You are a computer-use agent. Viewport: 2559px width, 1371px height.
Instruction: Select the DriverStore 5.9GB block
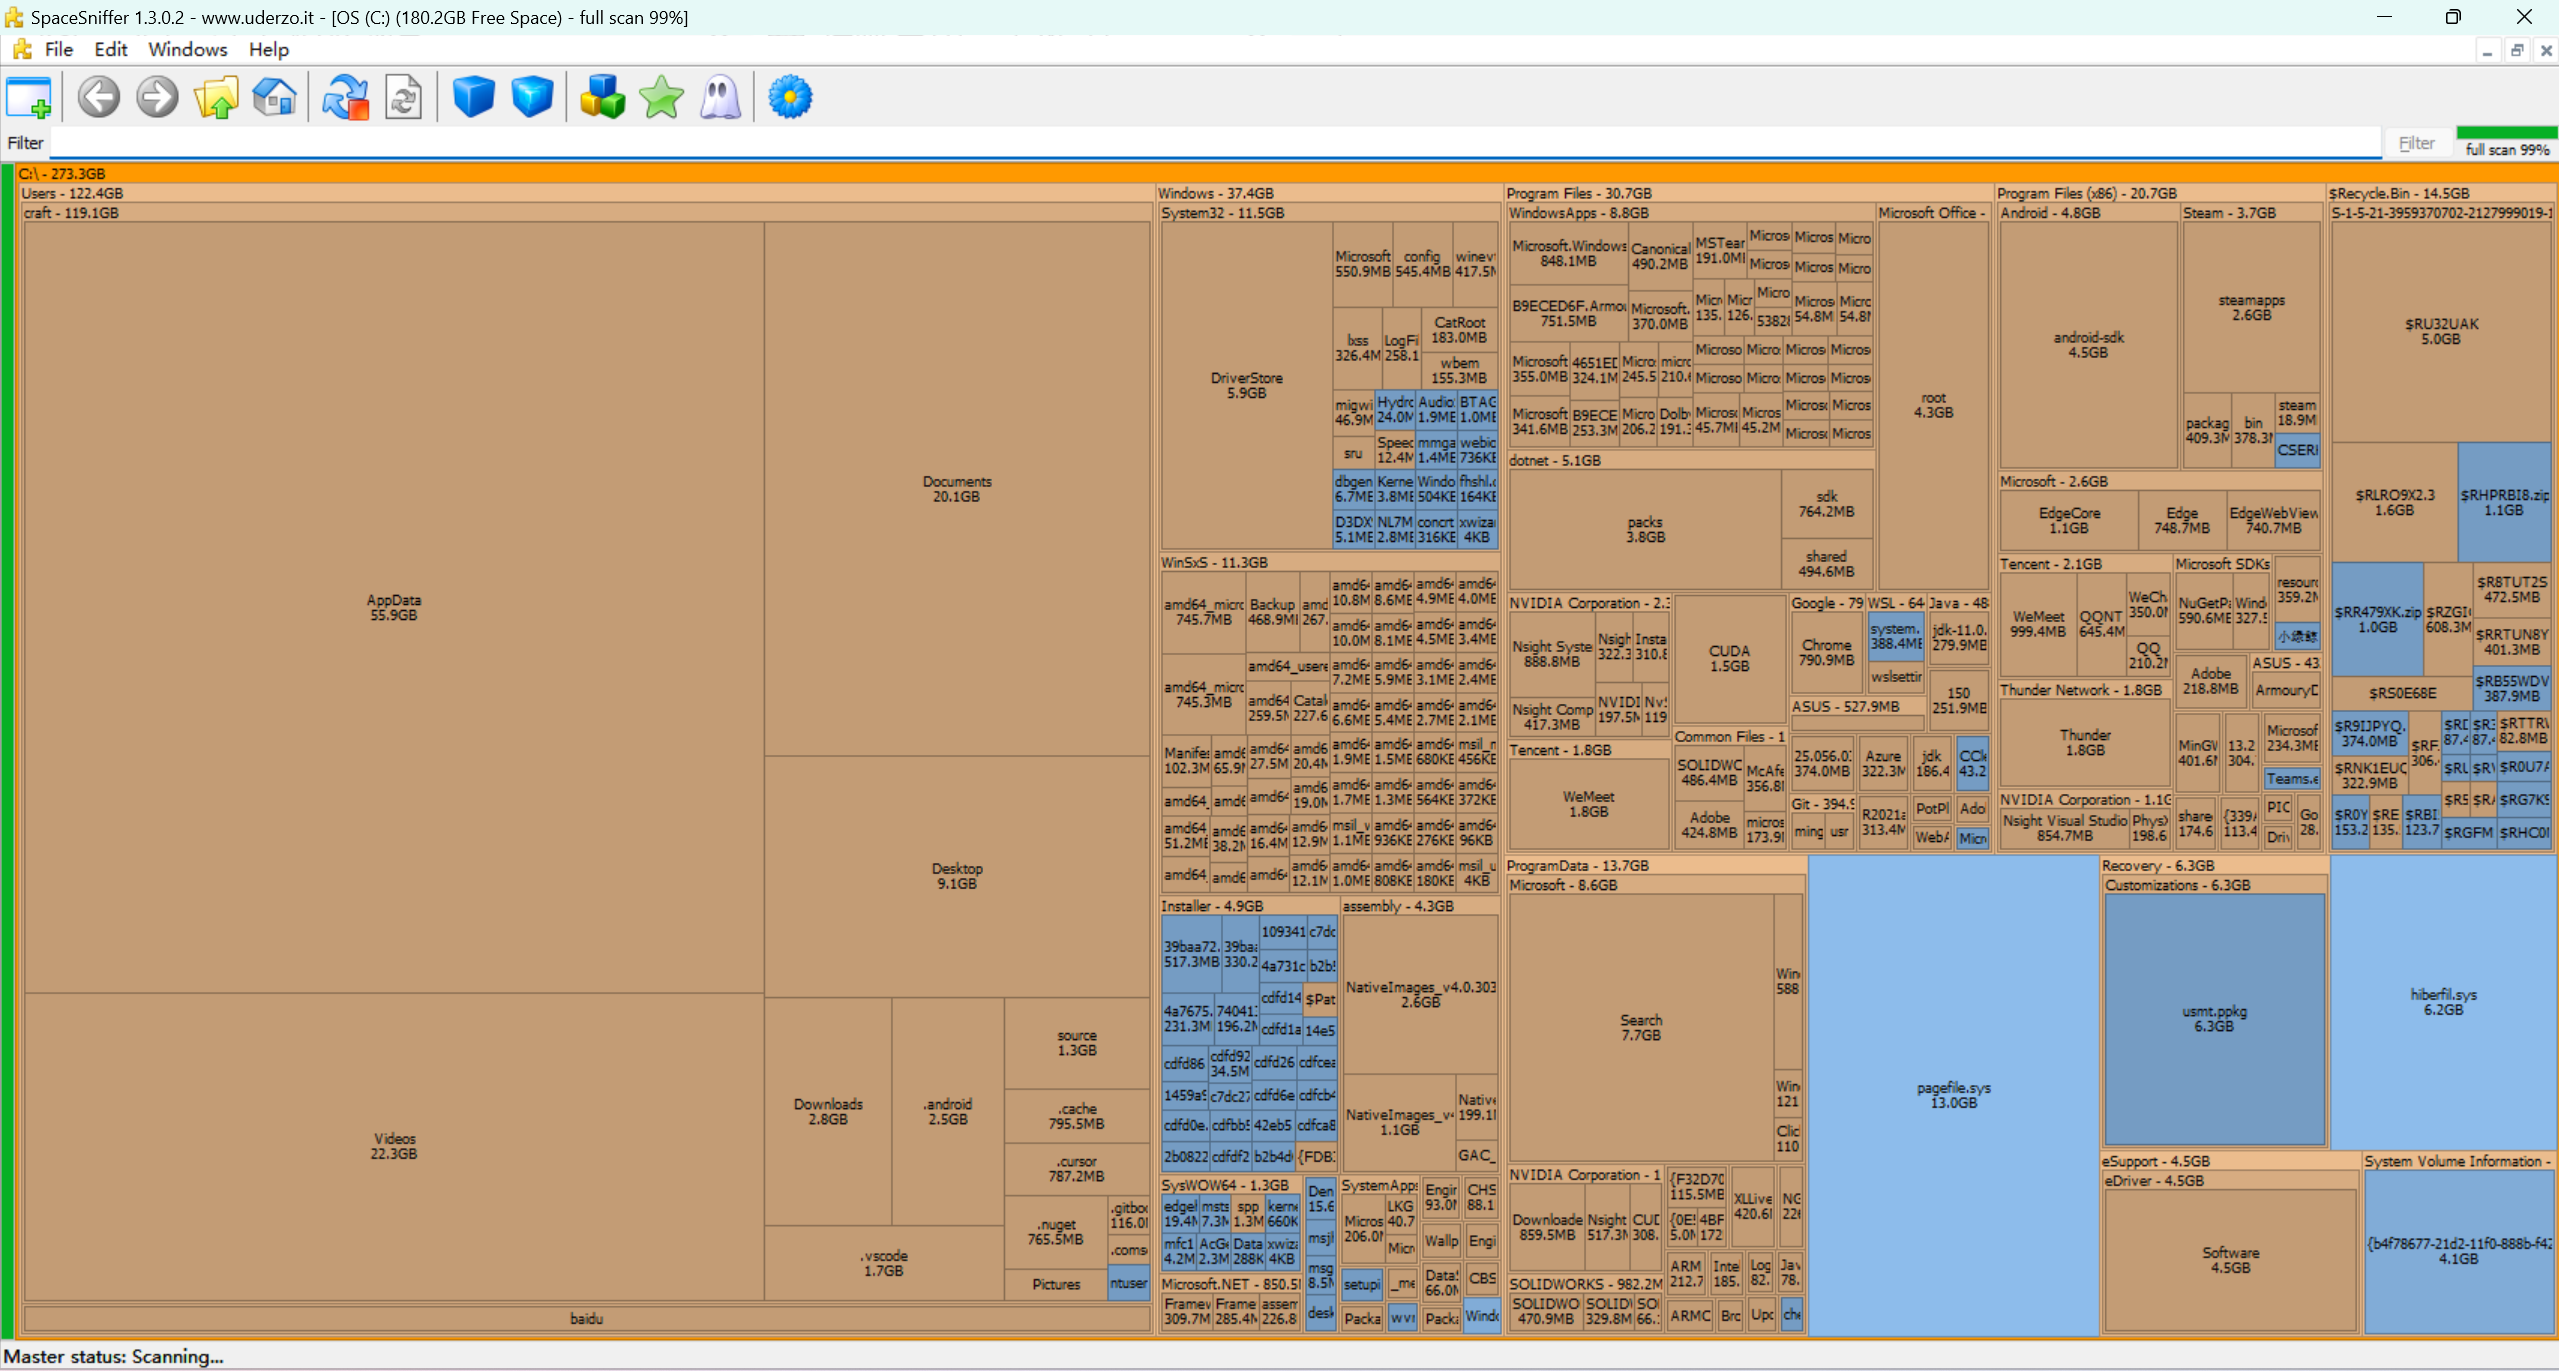[1246, 385]
